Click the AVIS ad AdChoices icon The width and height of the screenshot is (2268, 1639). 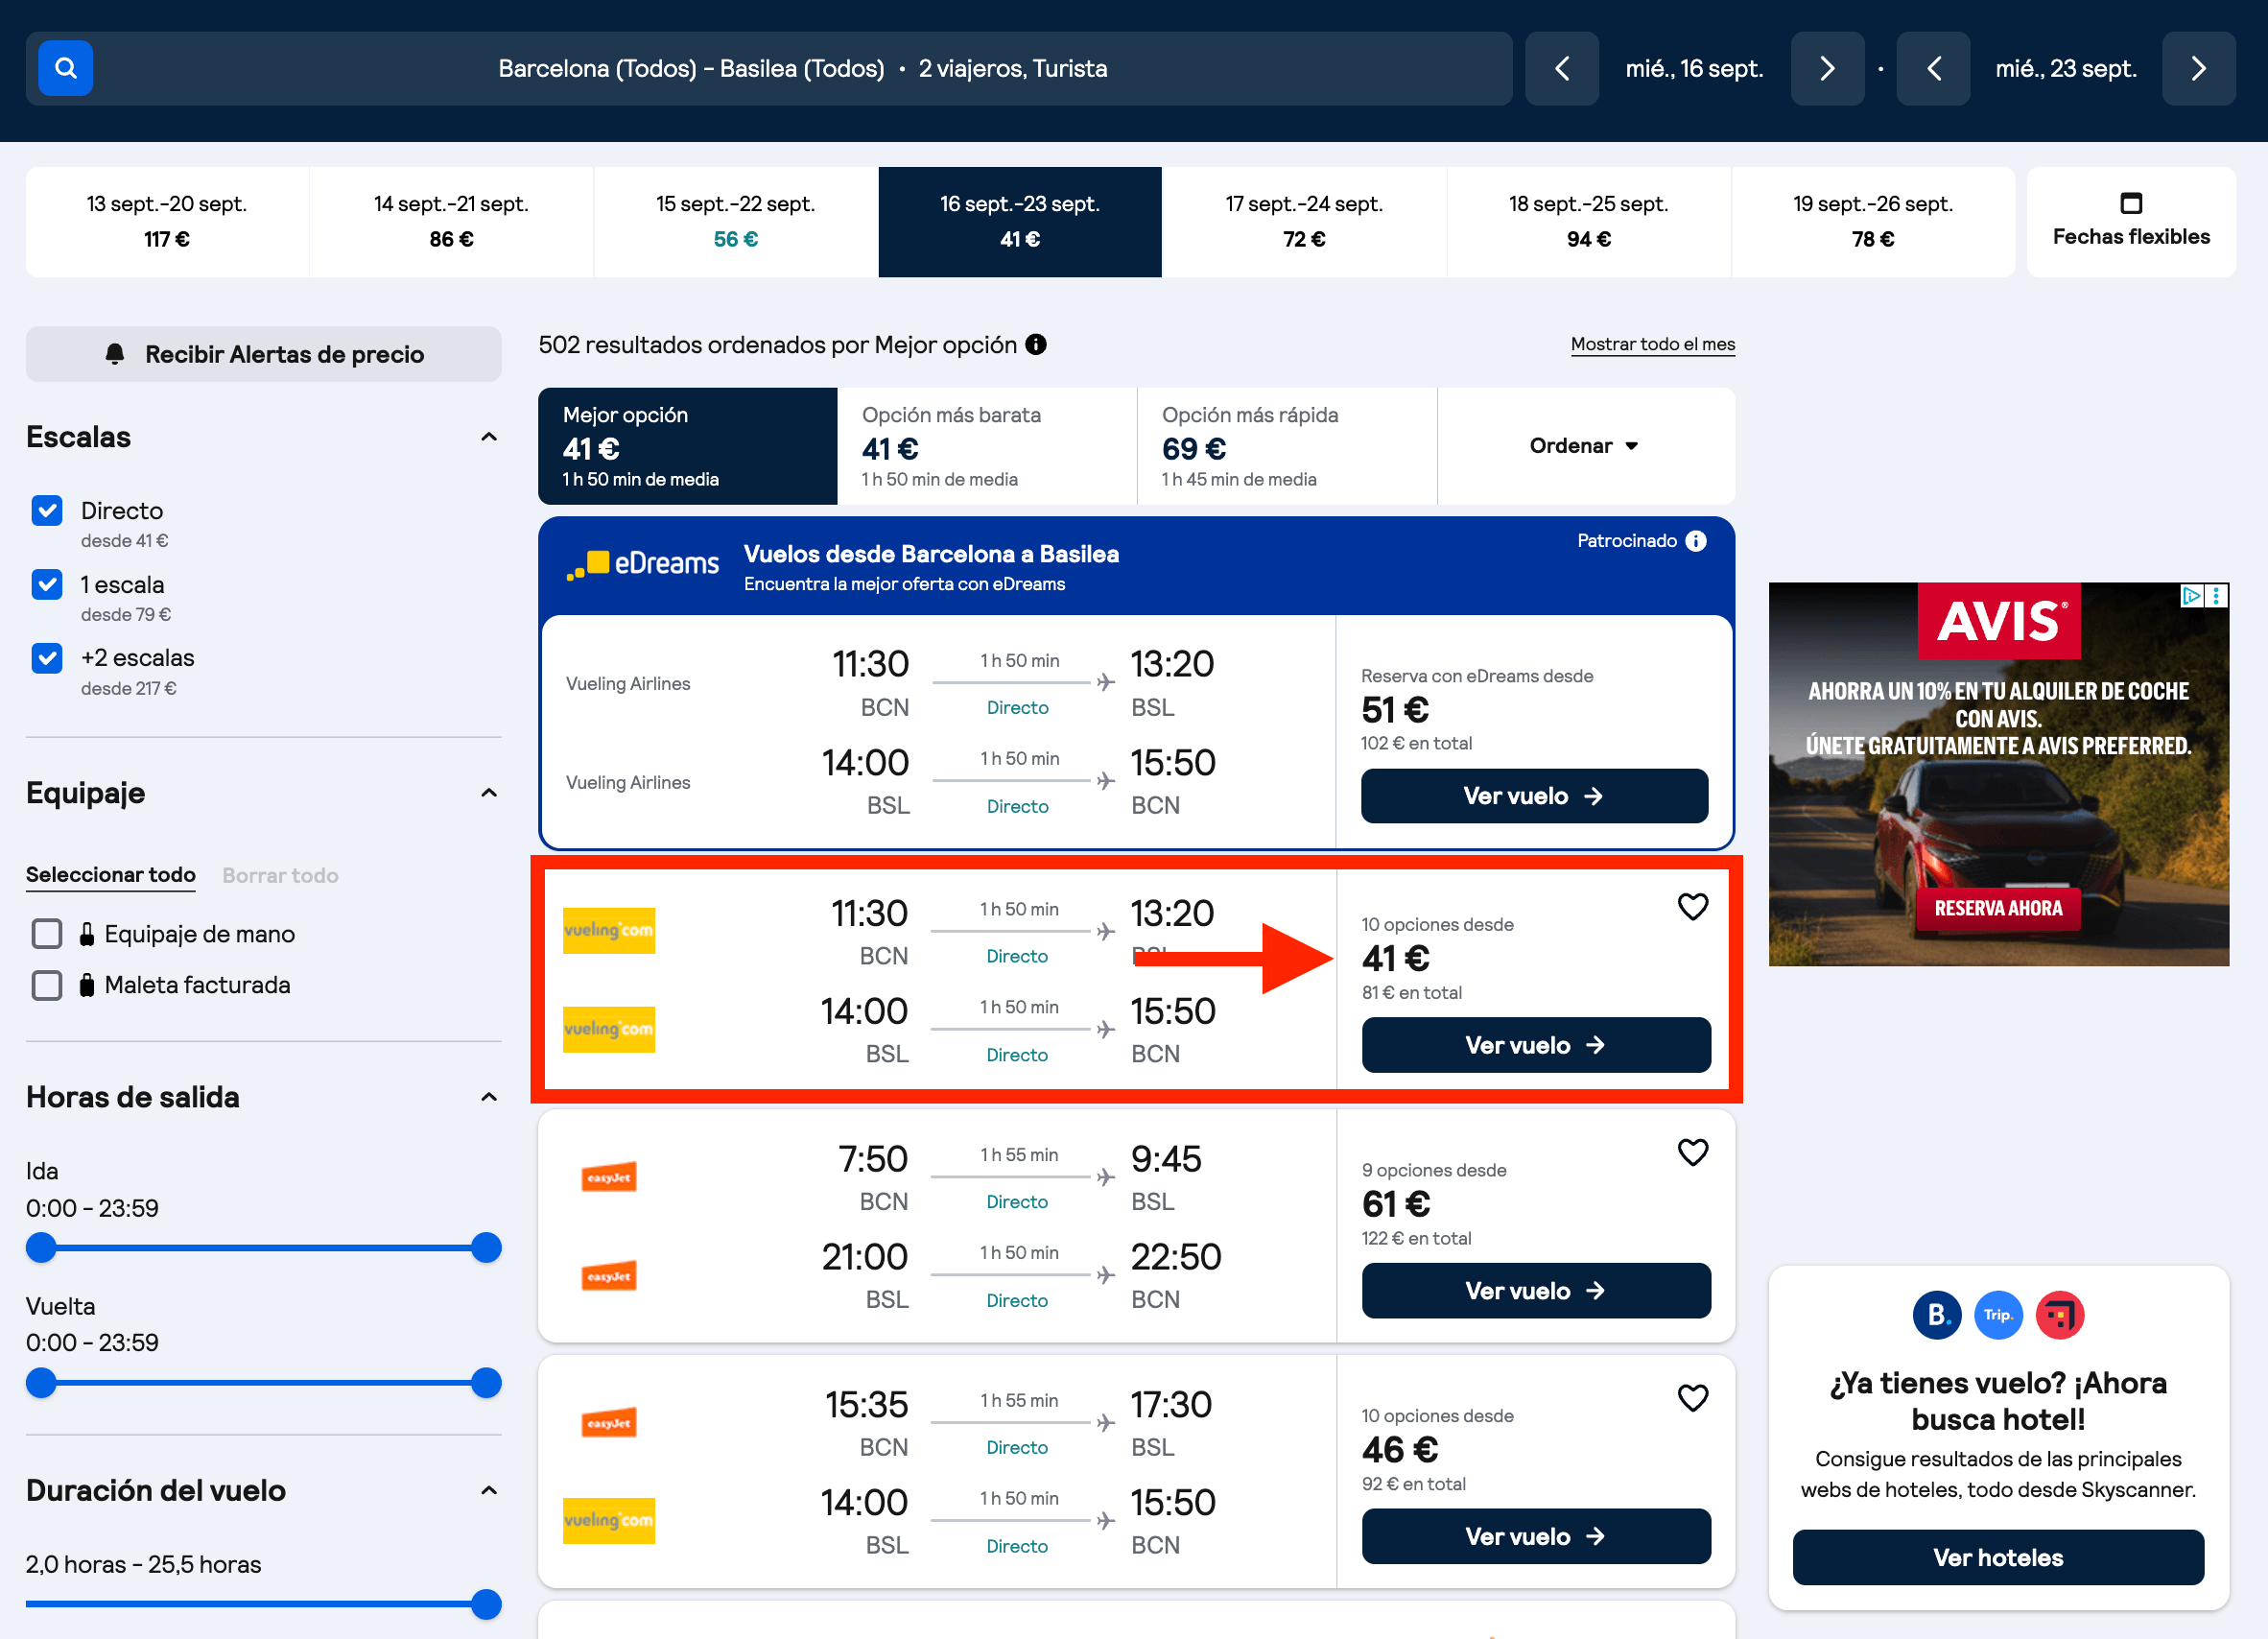2191,596
